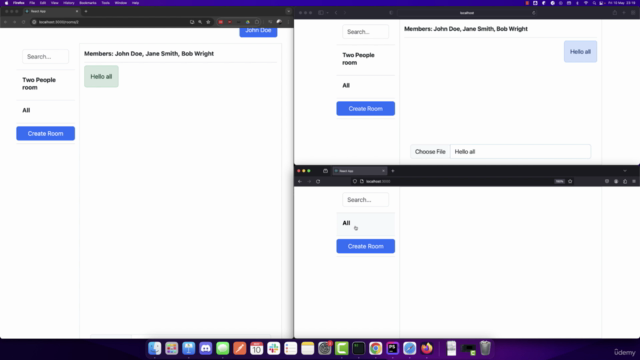Click the zoom magnifier icon in Chrome address bar

point(200,22)
